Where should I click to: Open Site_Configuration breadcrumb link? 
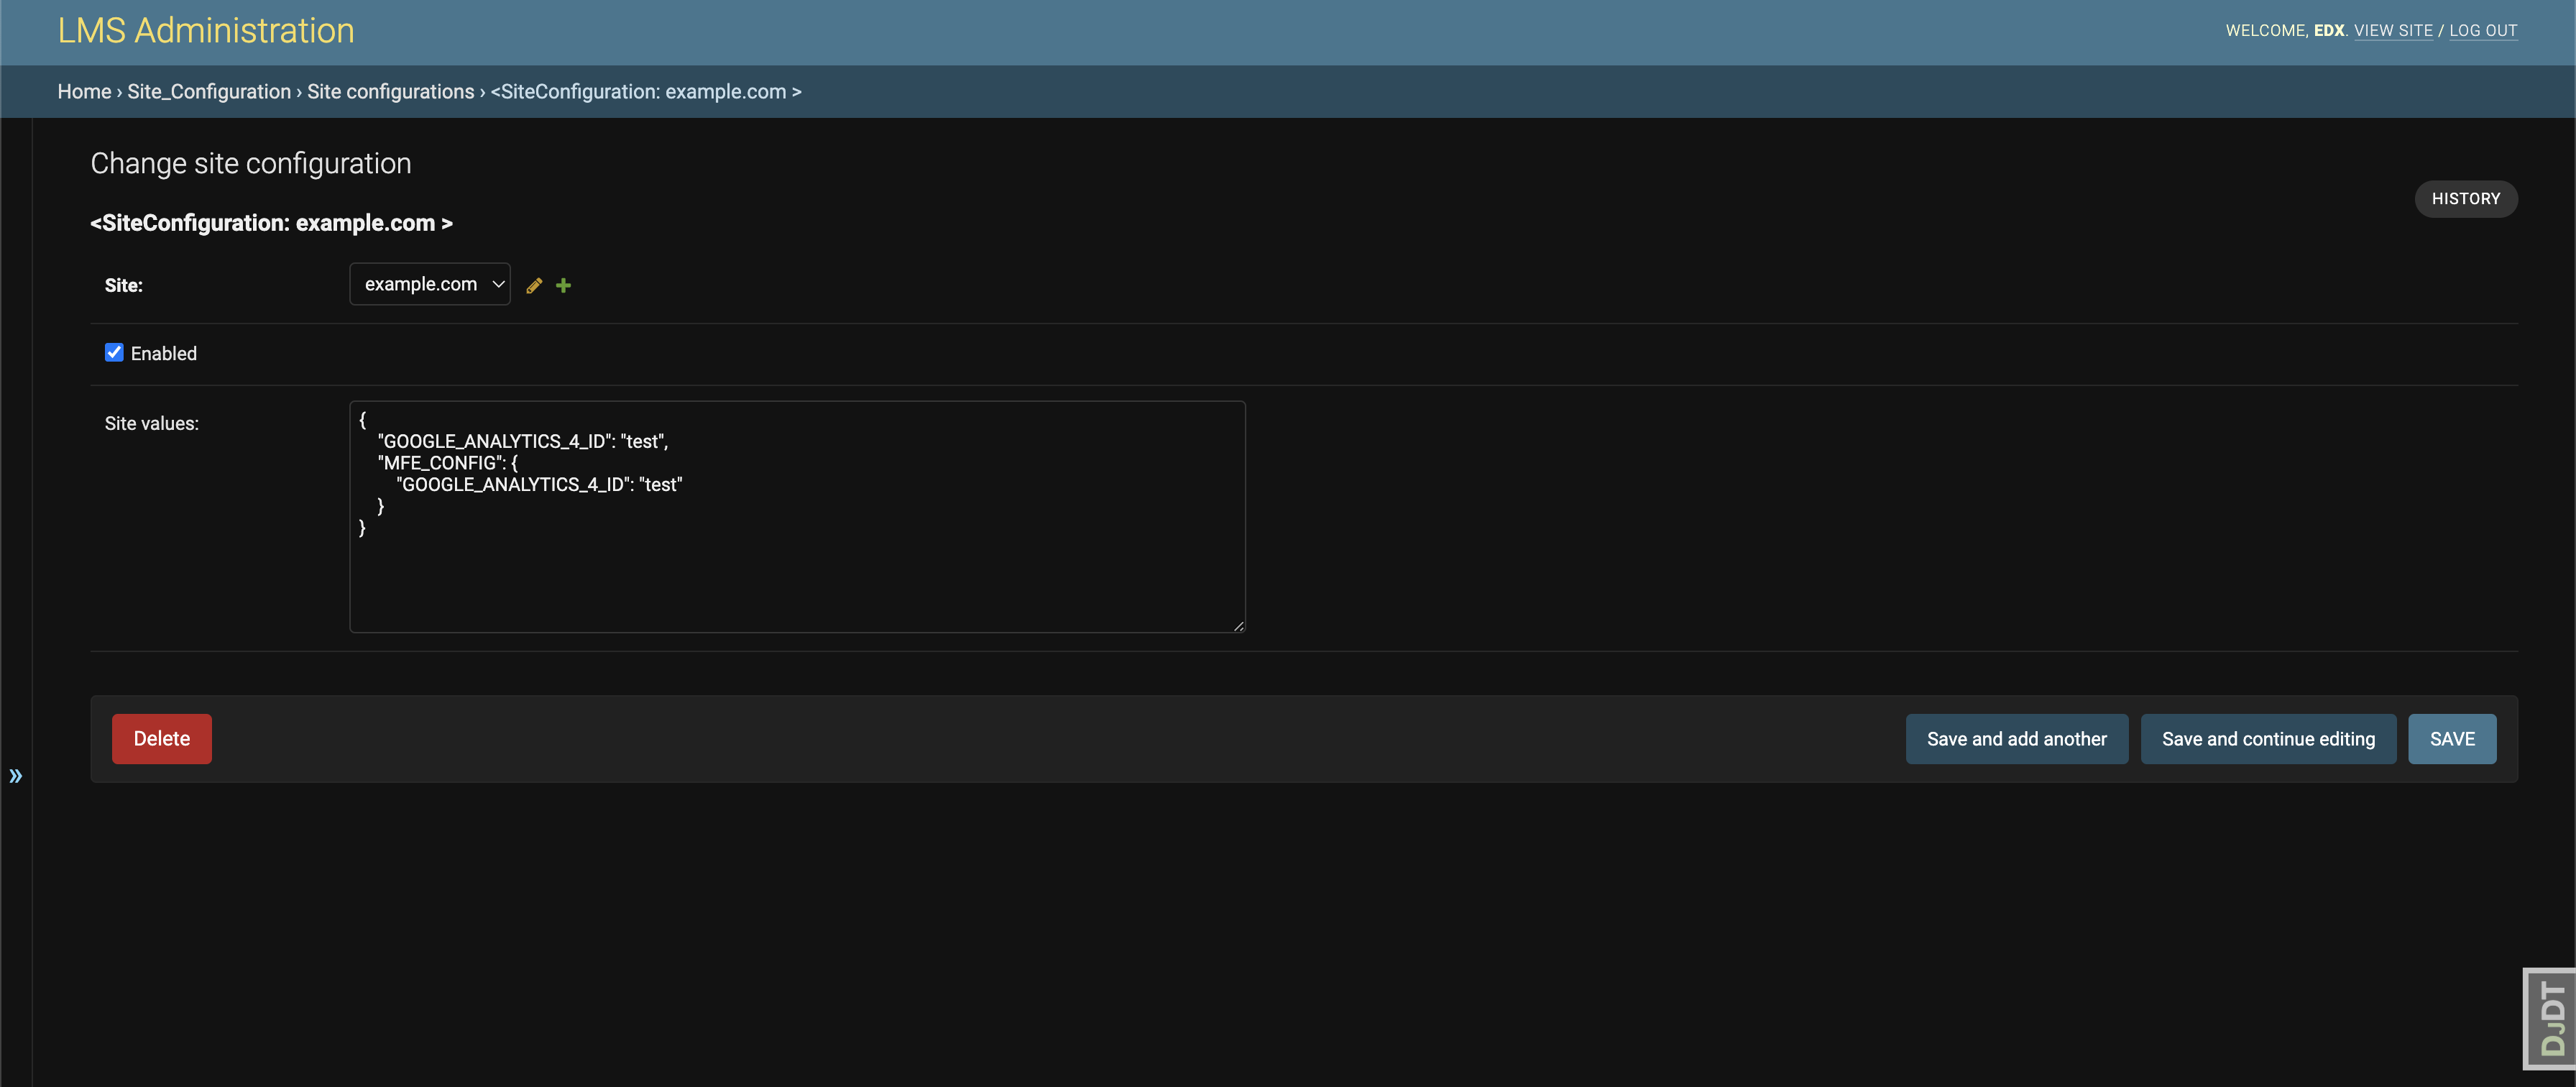point(209,91)
